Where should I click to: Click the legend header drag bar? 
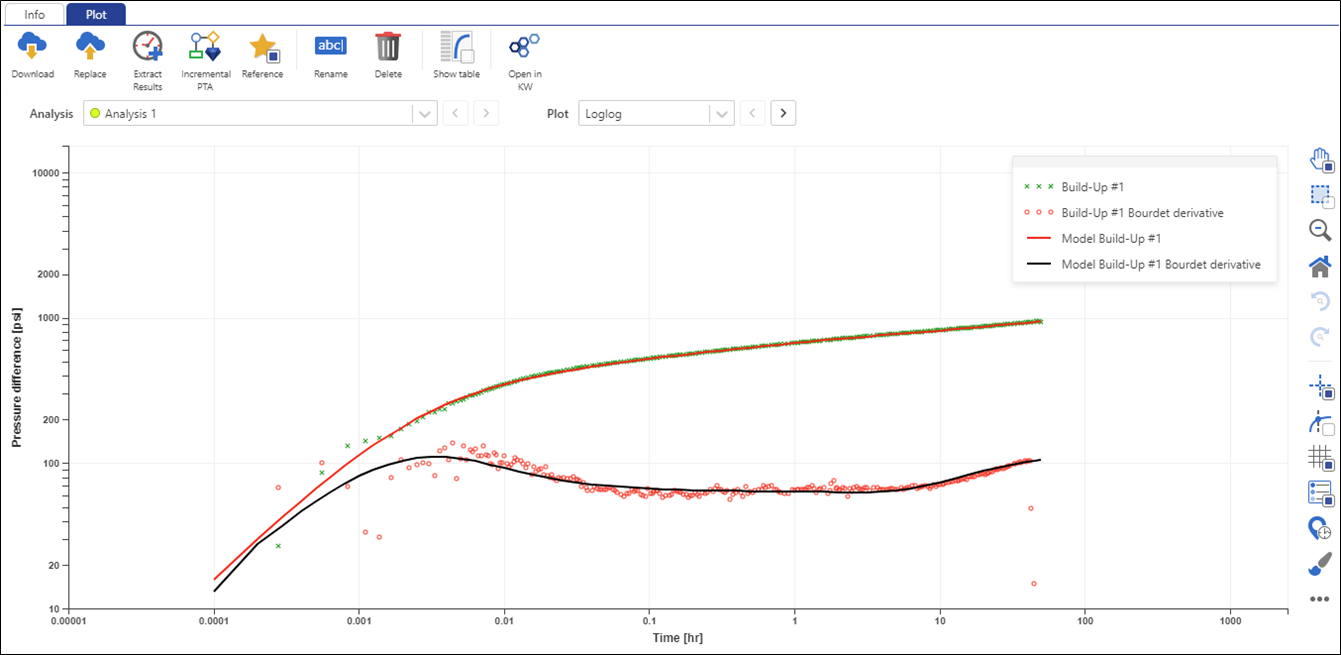point(1145,161)
